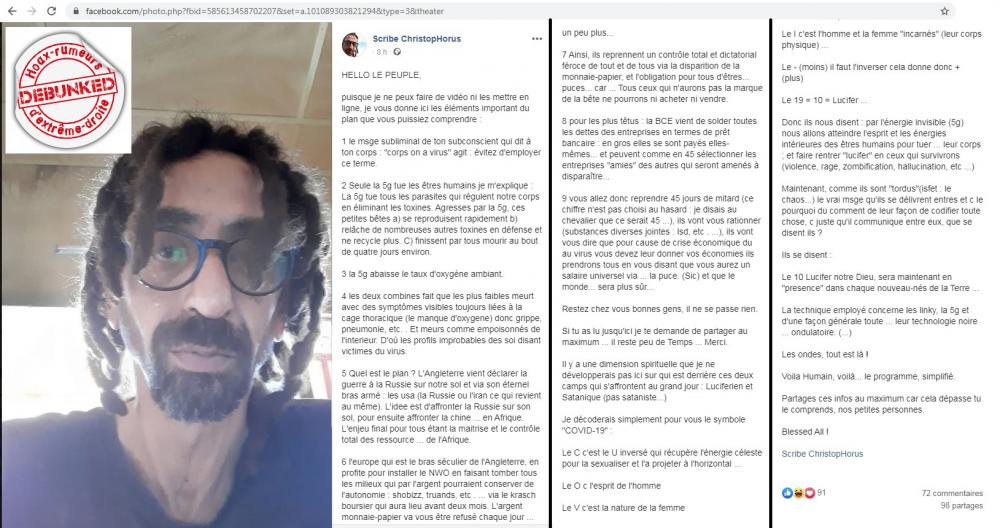Image resolution: width=1000 pixels, height=528 pixels.
Task: Open the three-dots post options menu
Action: pos(537,39)
